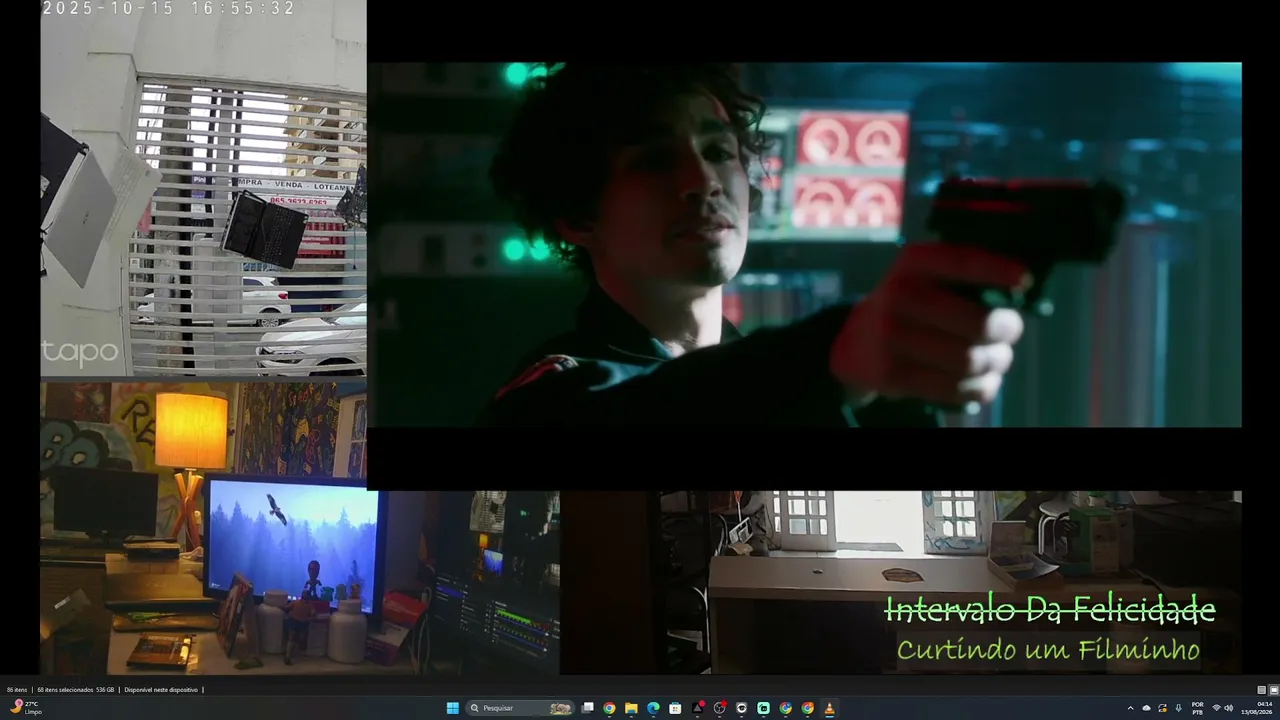The image size is (1280, 720).
Task: Open the POR PTB language switcher
Action: [1198, 708]
